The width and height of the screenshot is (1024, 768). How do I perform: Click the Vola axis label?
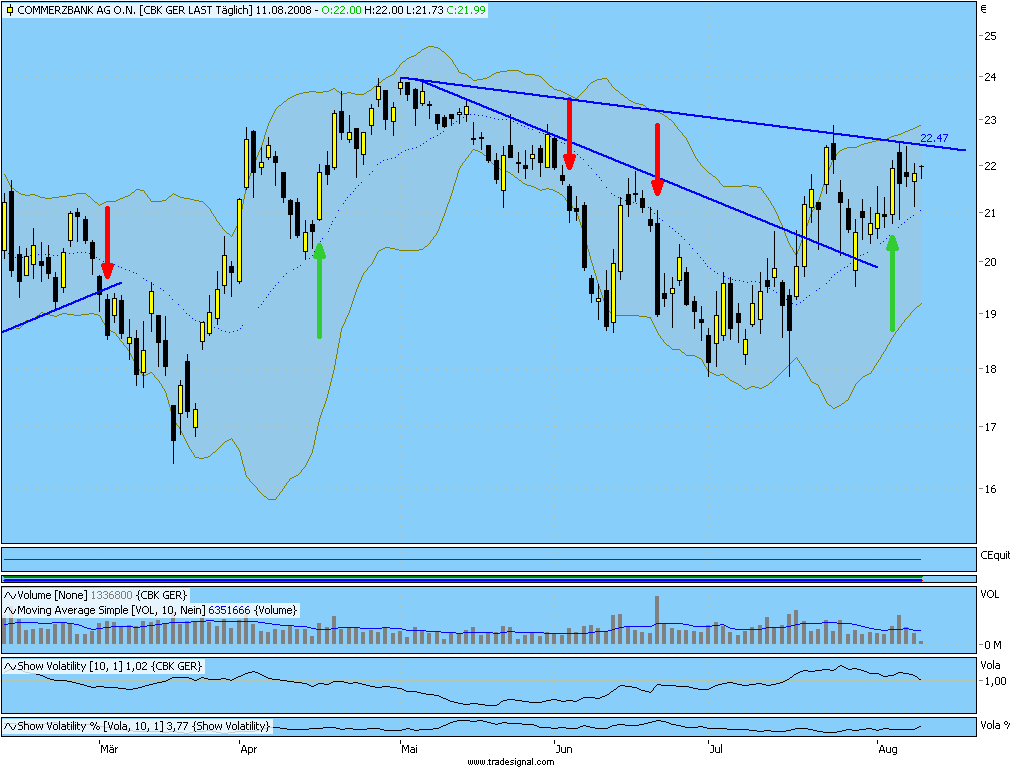(990, 665)
